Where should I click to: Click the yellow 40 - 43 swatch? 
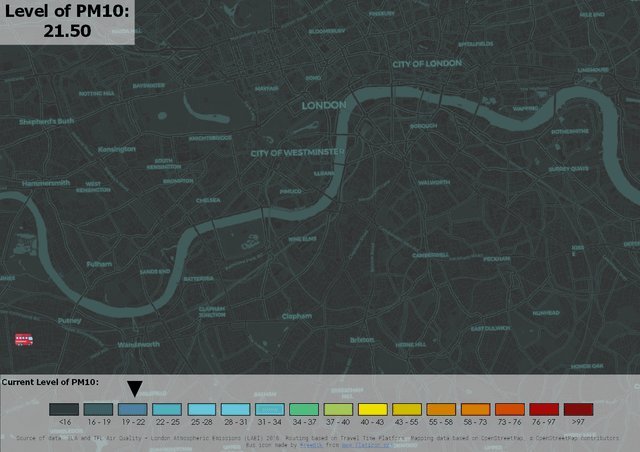[372, 410]
